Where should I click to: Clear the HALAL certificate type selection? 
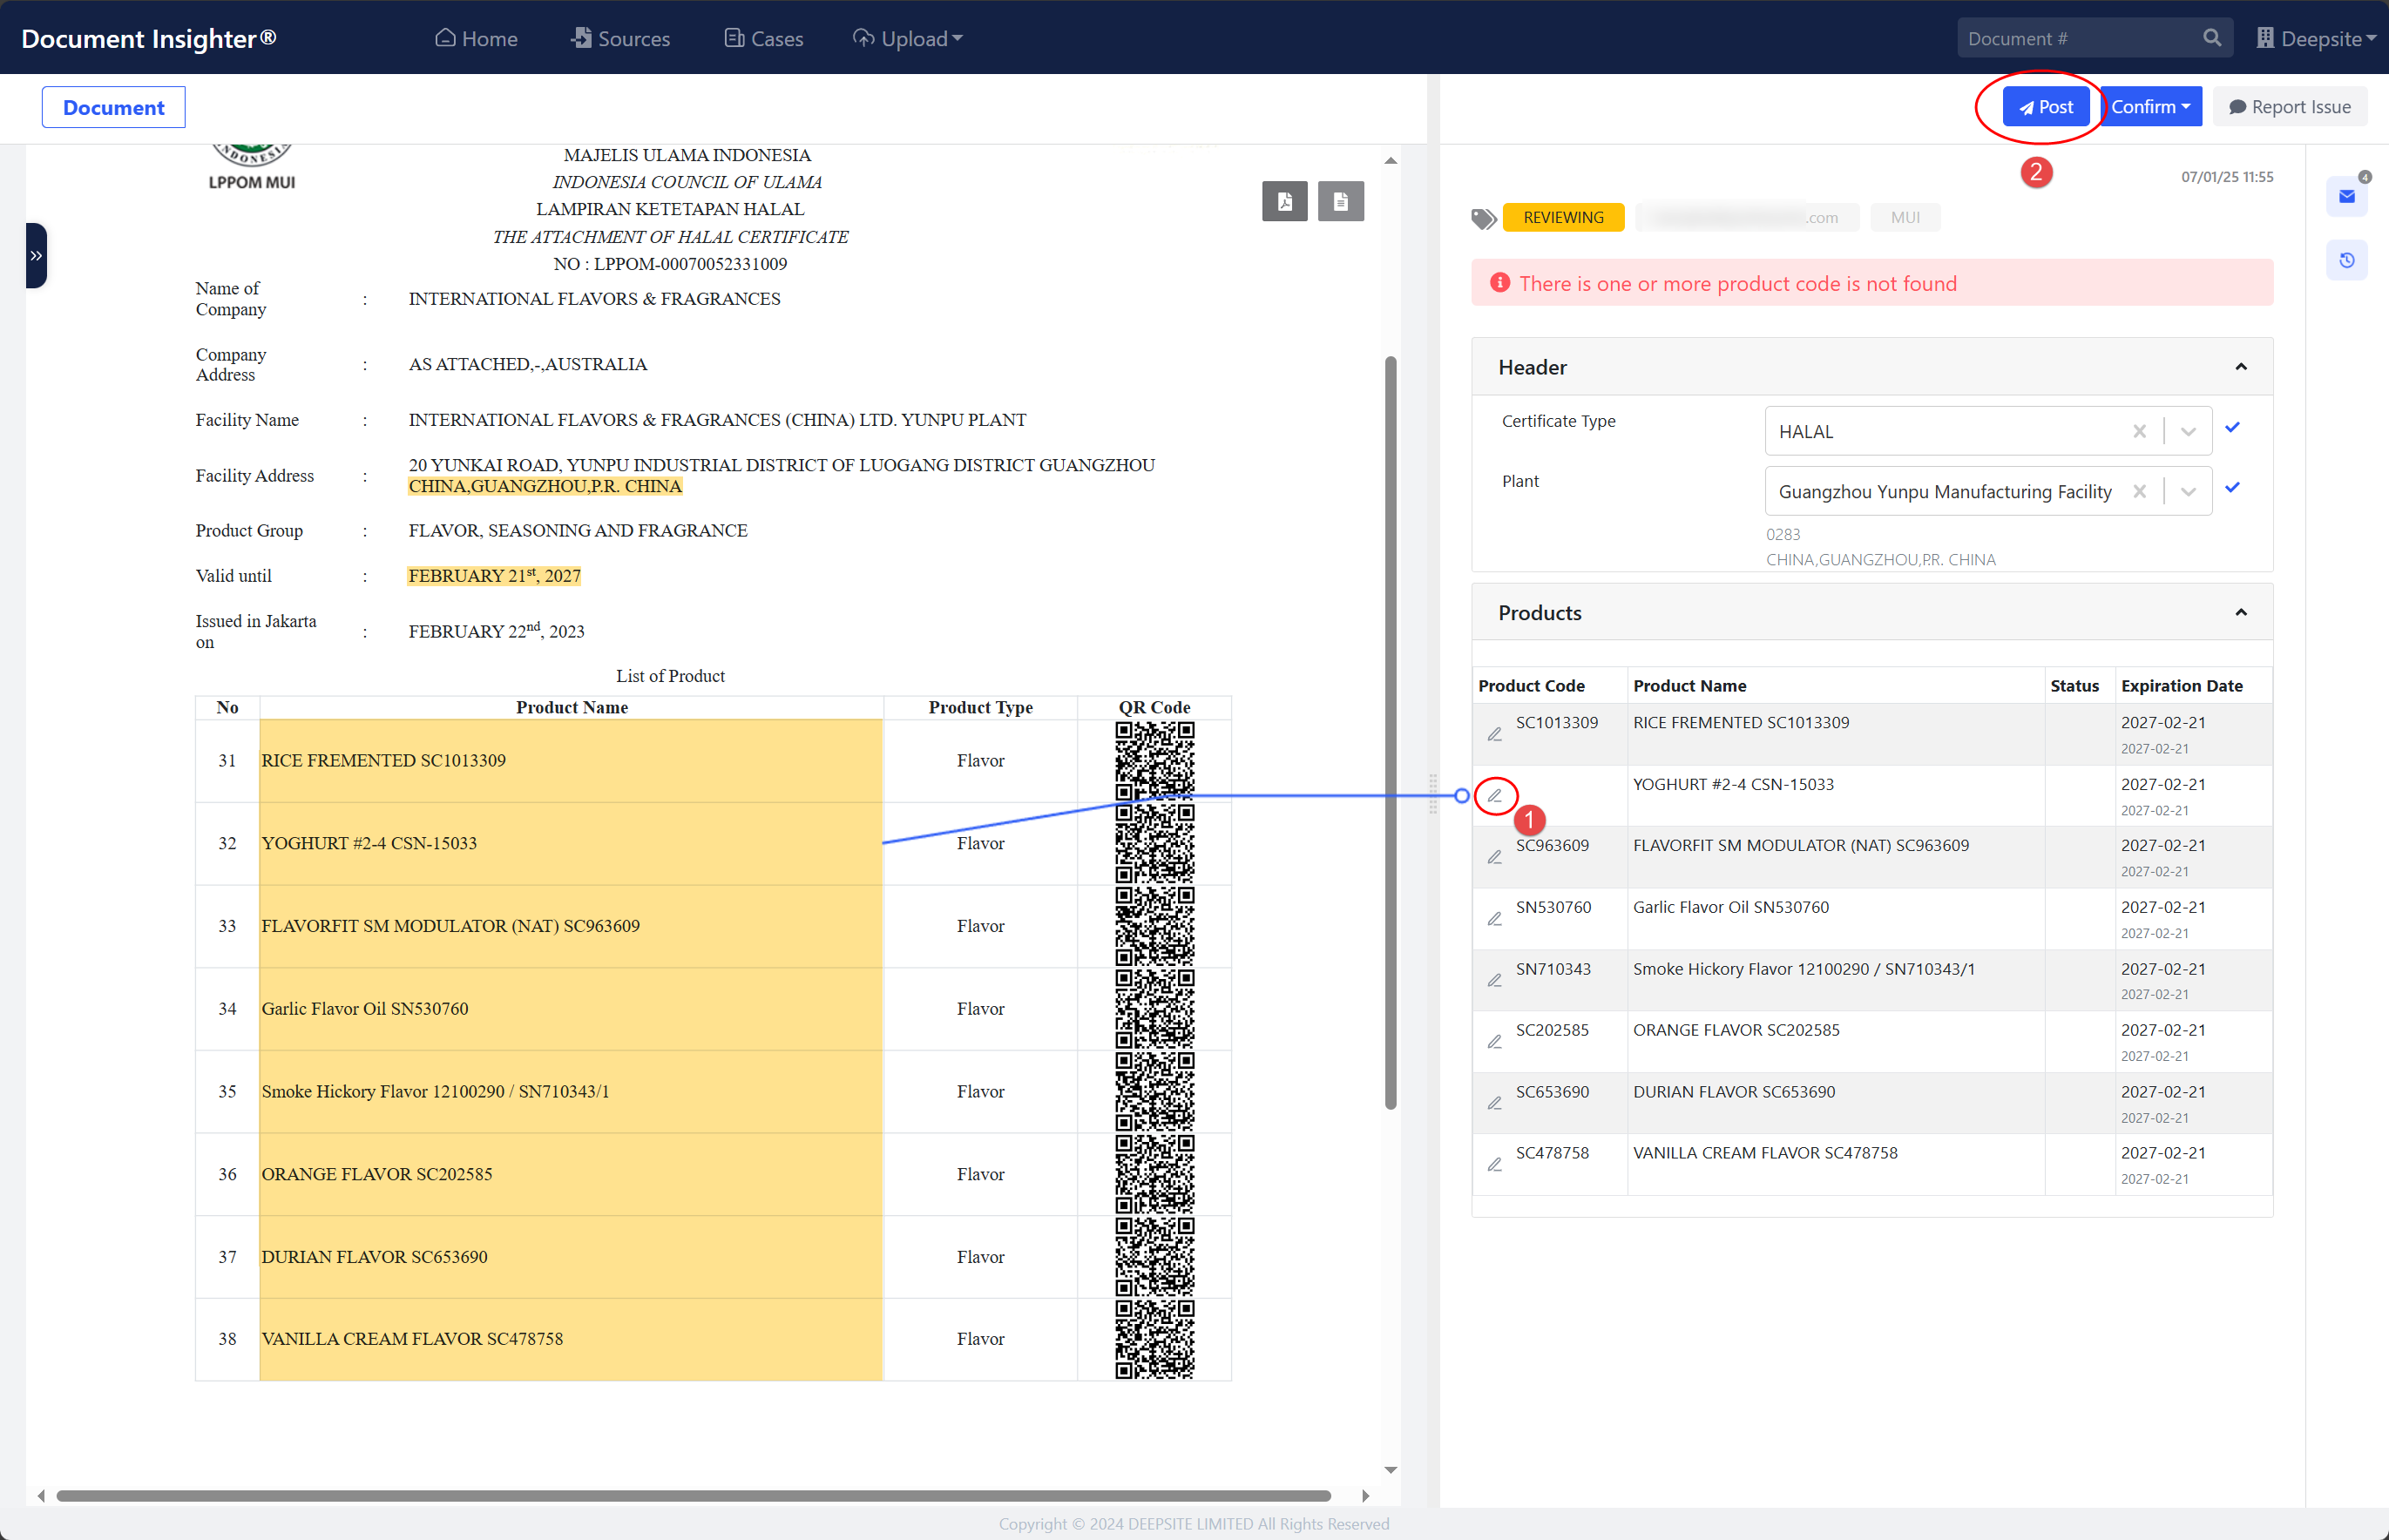[x=2139, y=431]
